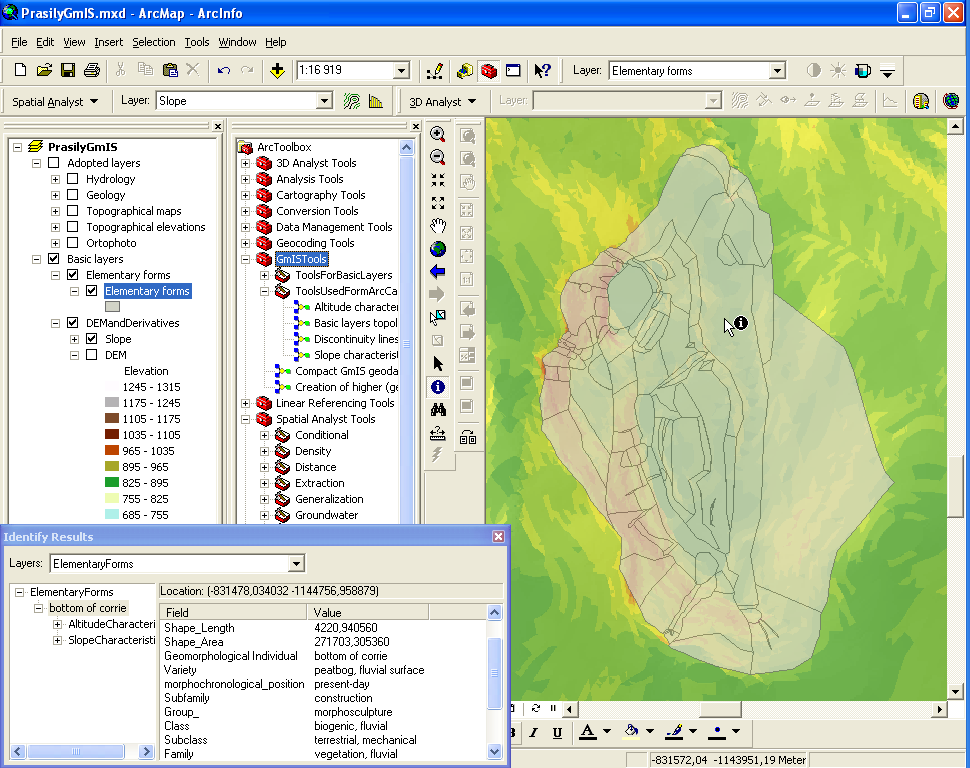Open Identify Results Layers dropdown
Screen dimensions: 970x768
pos(296,564)
